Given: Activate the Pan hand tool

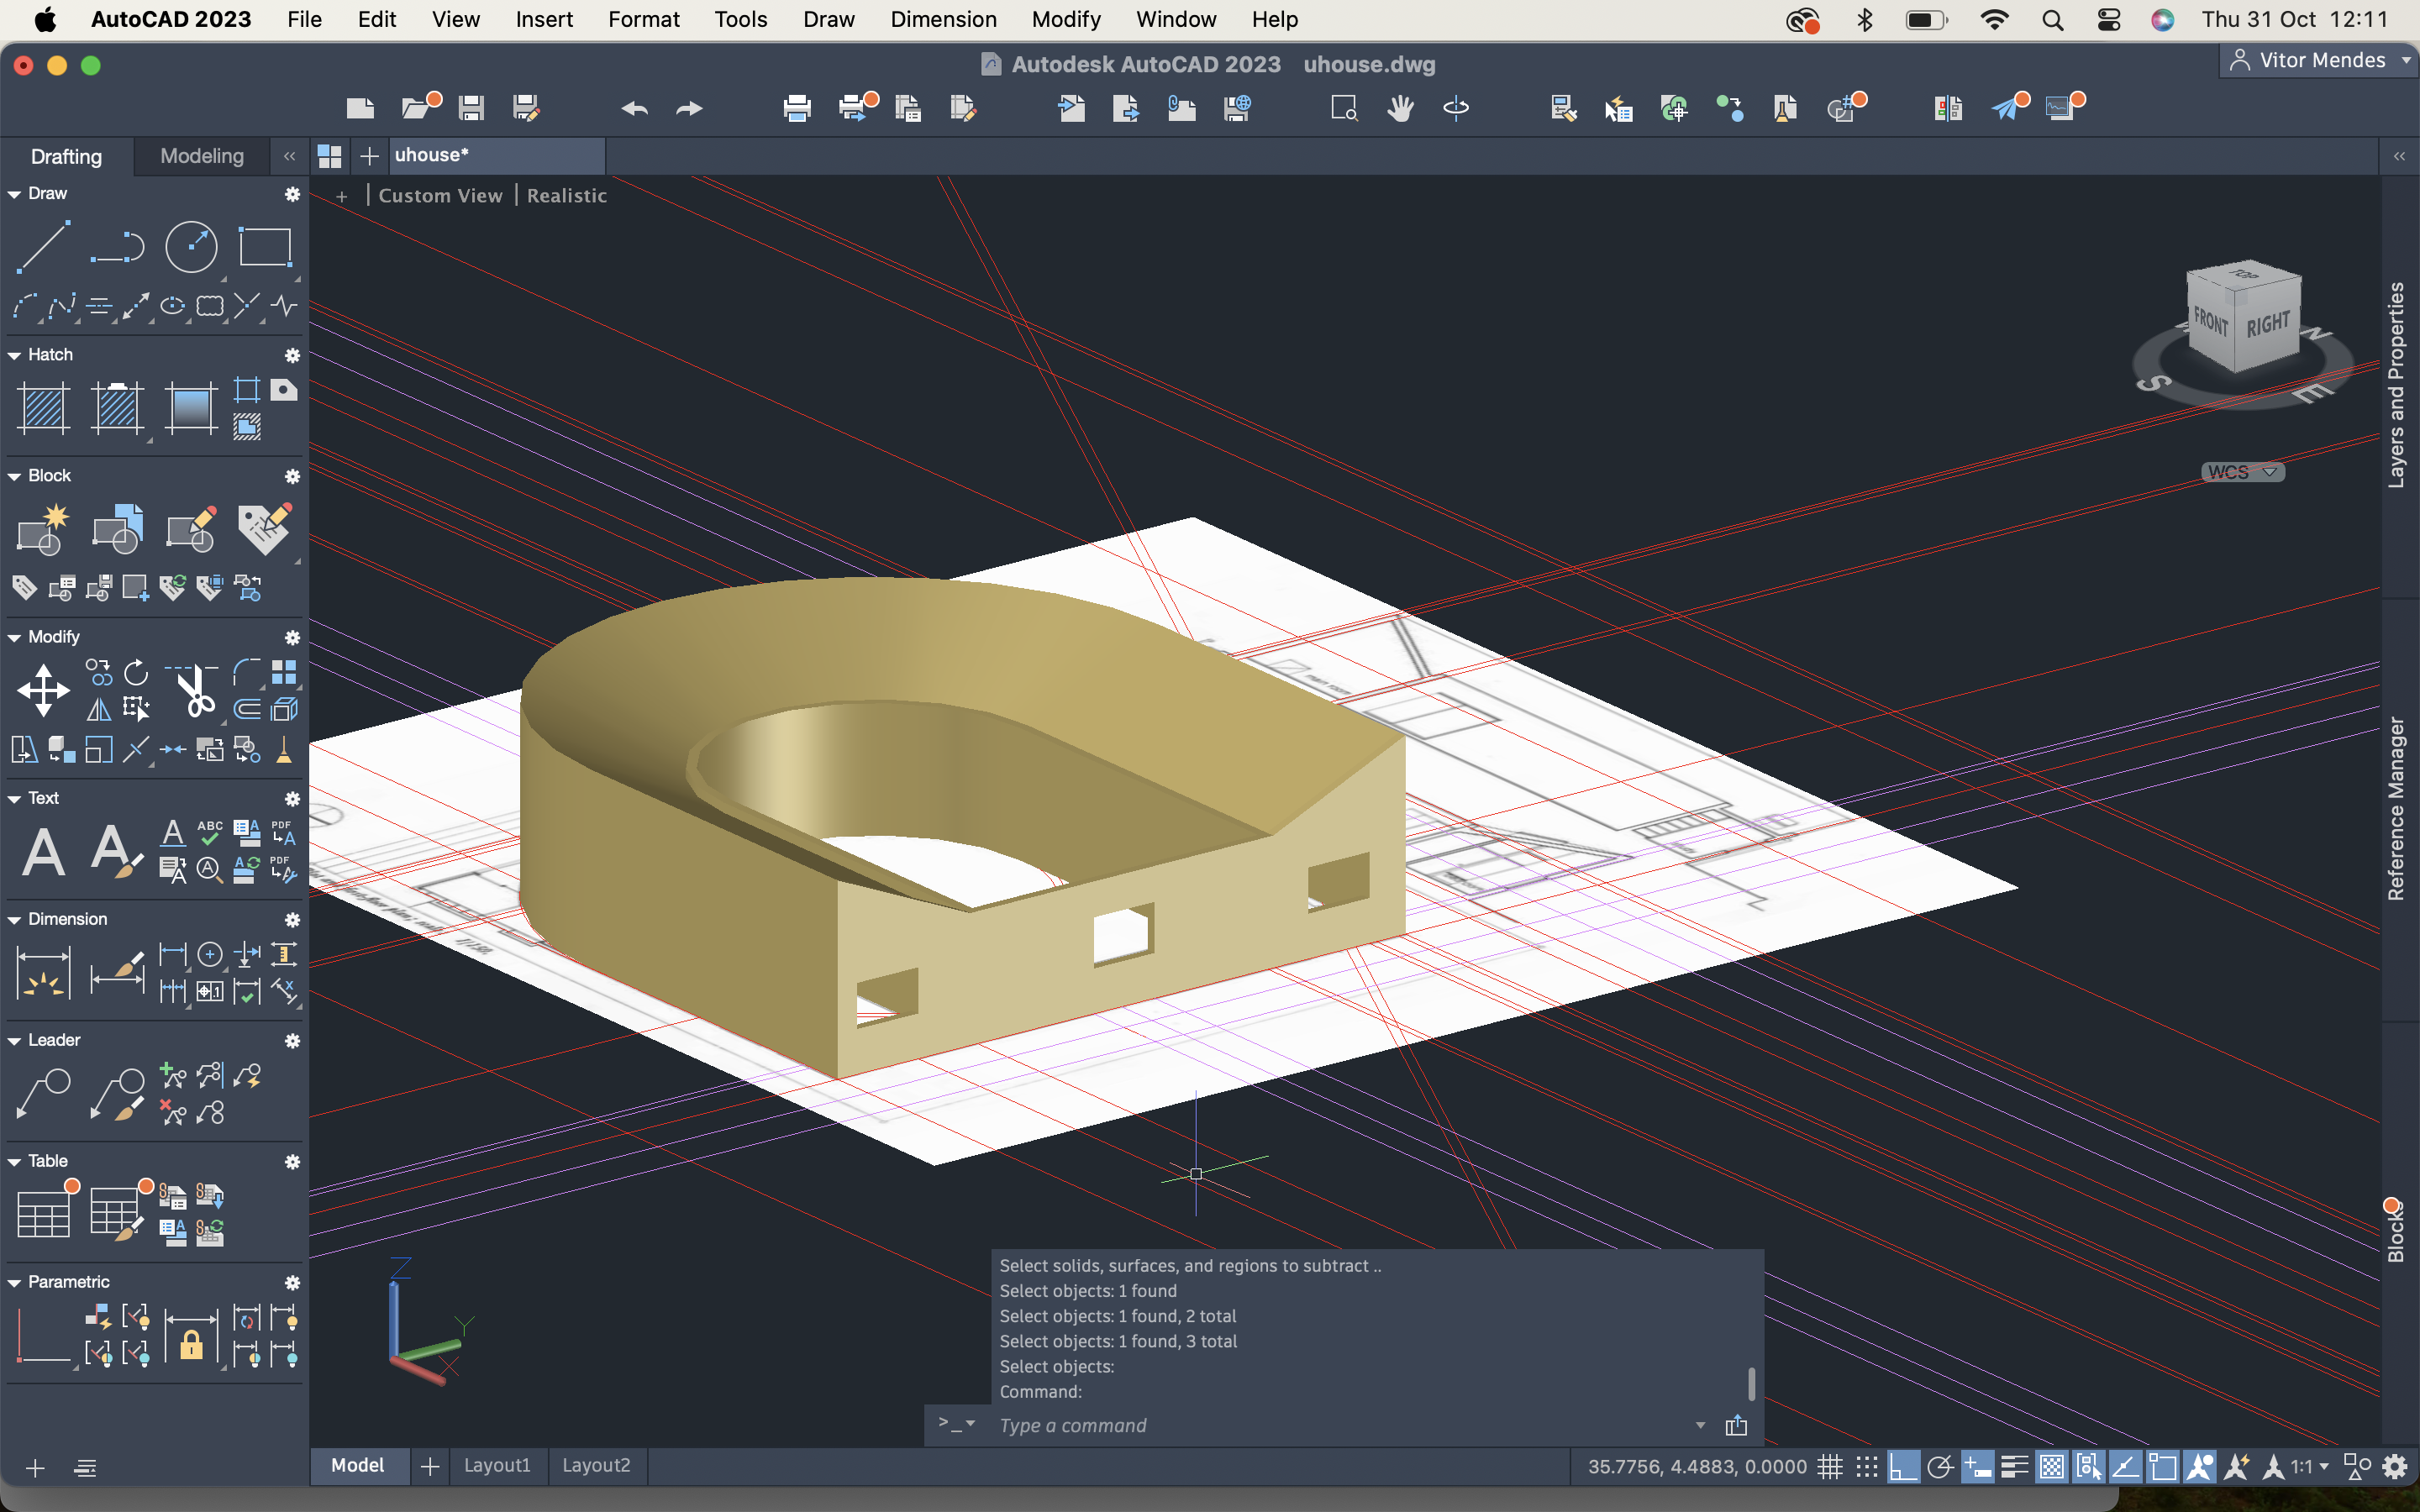Looking at the screenshot, I should 1400,108.
